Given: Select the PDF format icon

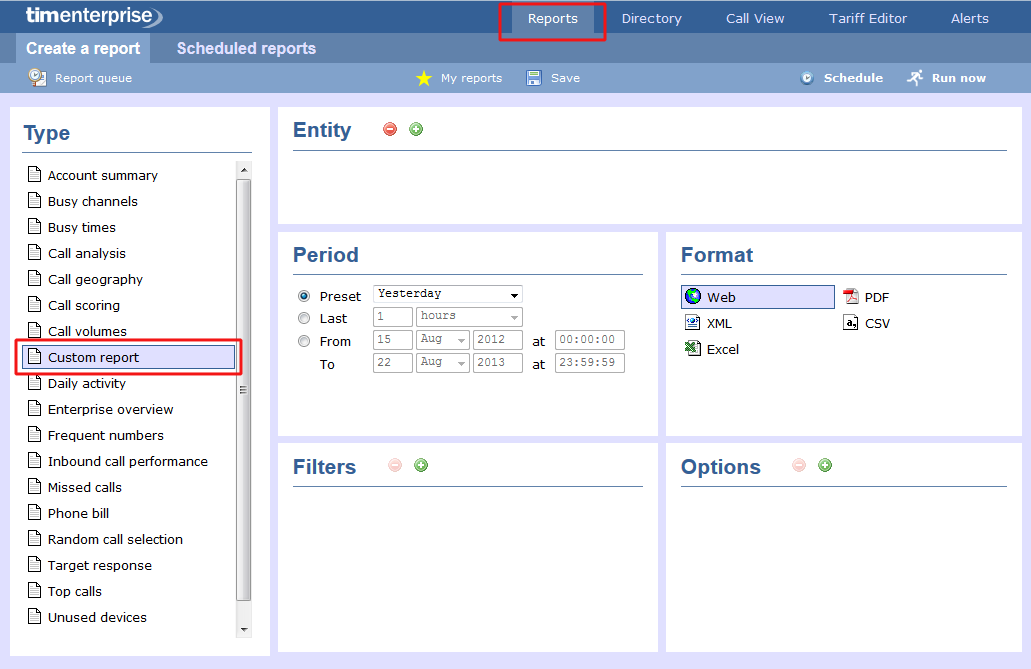Looking at the screenshot, I should (851, 297).
